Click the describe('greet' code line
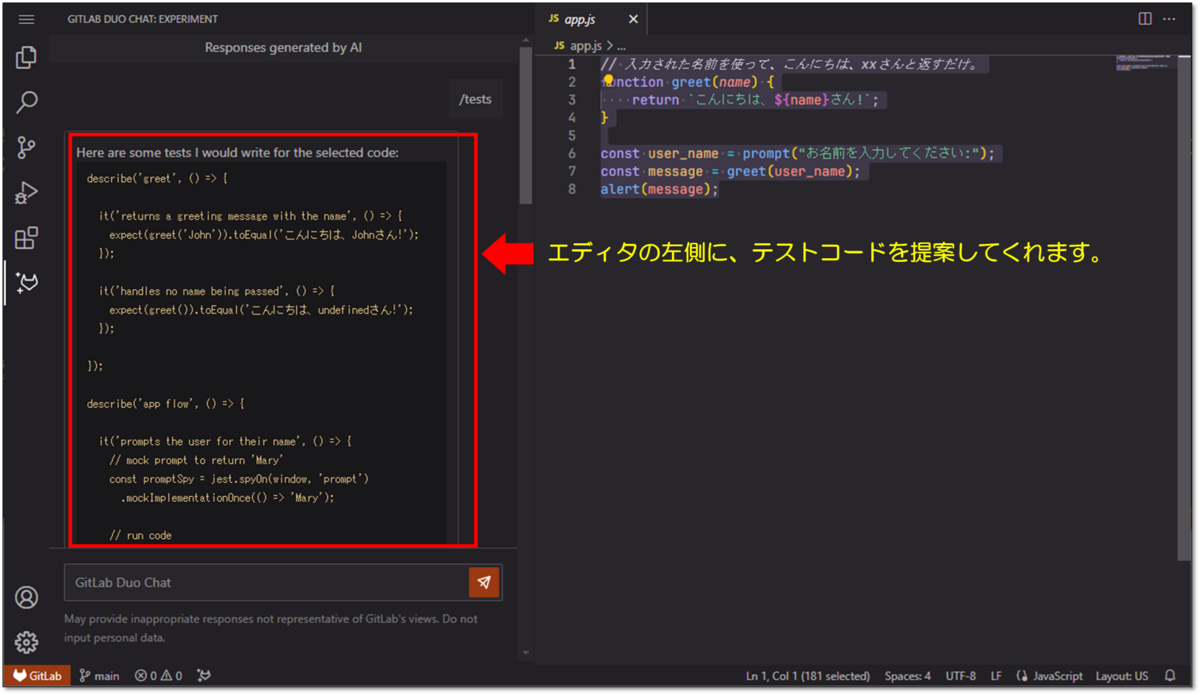The height and width of the screenshot is (695, 1200). [157, 178]
